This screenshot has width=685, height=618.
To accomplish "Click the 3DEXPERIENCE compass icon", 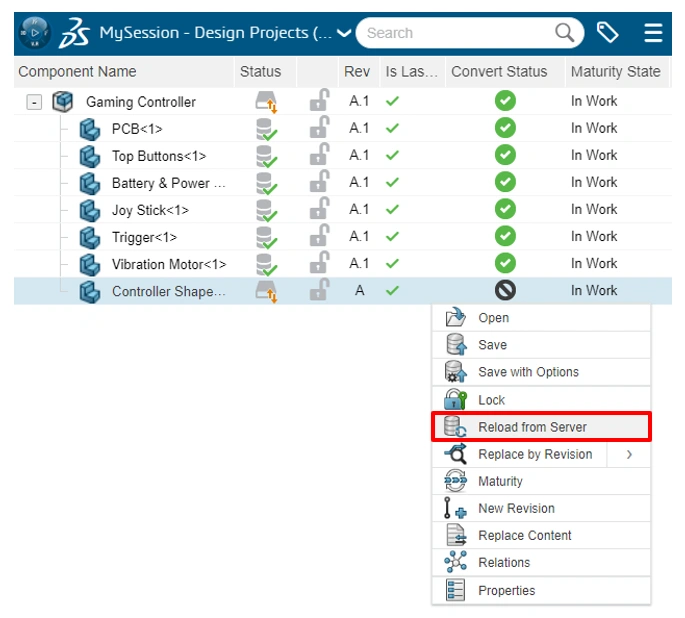I will (x=35, y=33).
